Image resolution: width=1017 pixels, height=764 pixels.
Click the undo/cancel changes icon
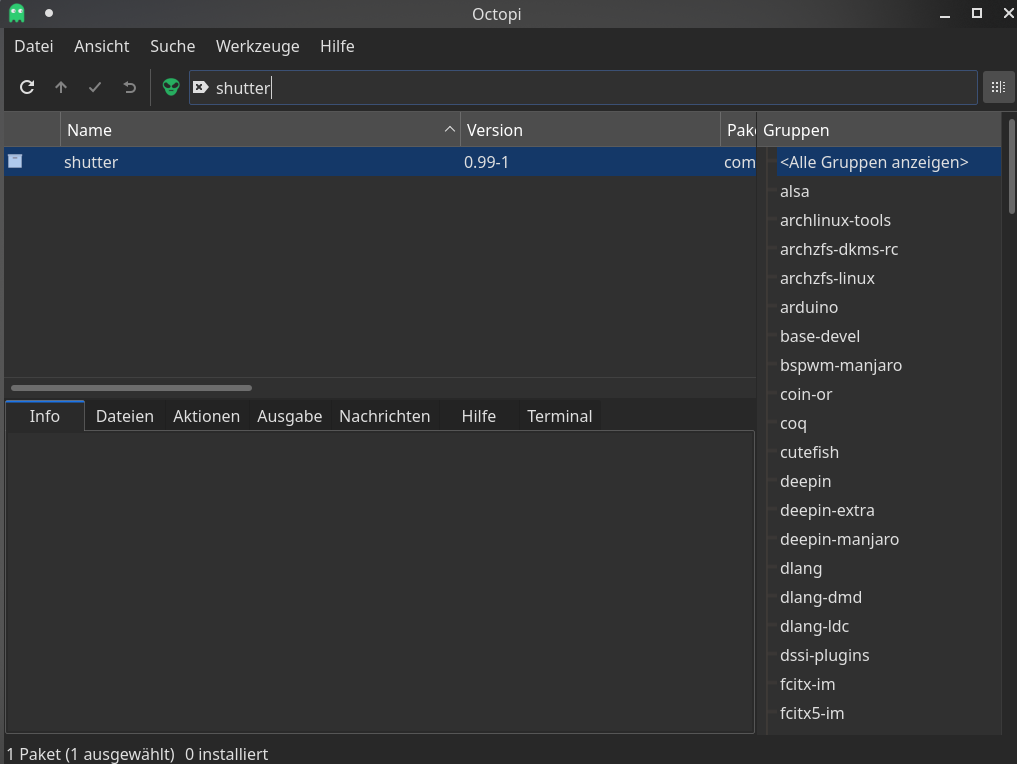click(129, 88)
